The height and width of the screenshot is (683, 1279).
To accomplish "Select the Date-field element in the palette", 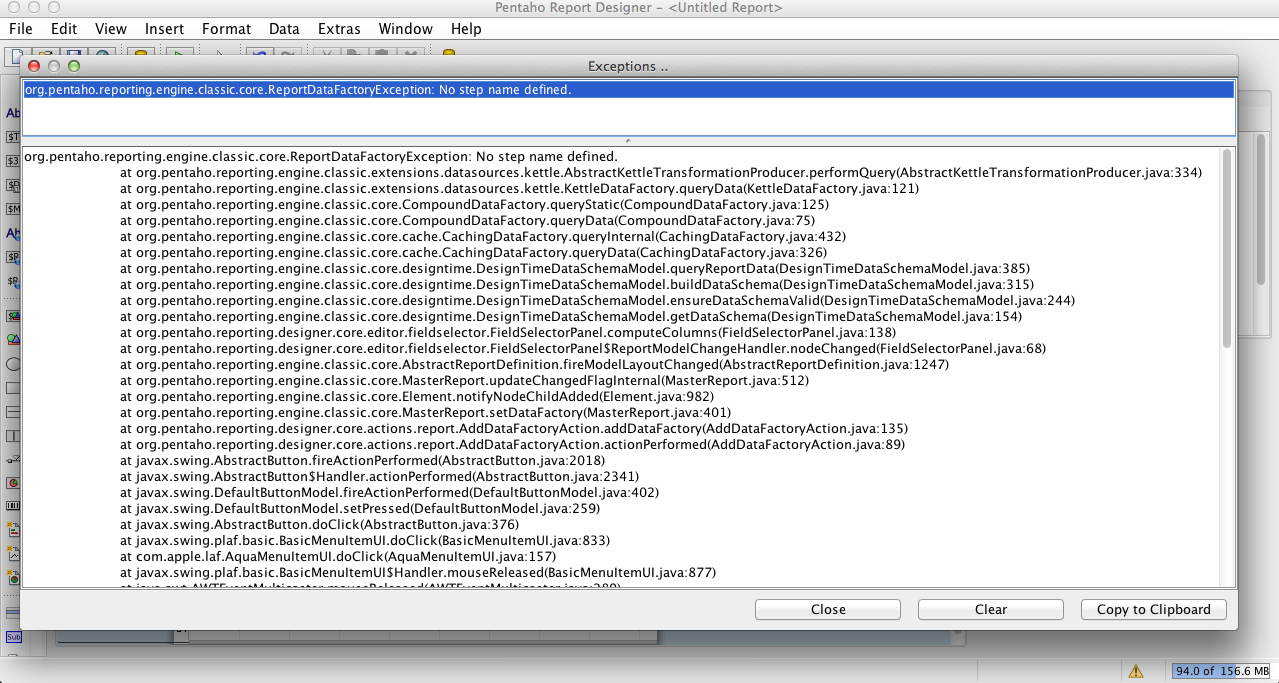I will tap(13, 185).
